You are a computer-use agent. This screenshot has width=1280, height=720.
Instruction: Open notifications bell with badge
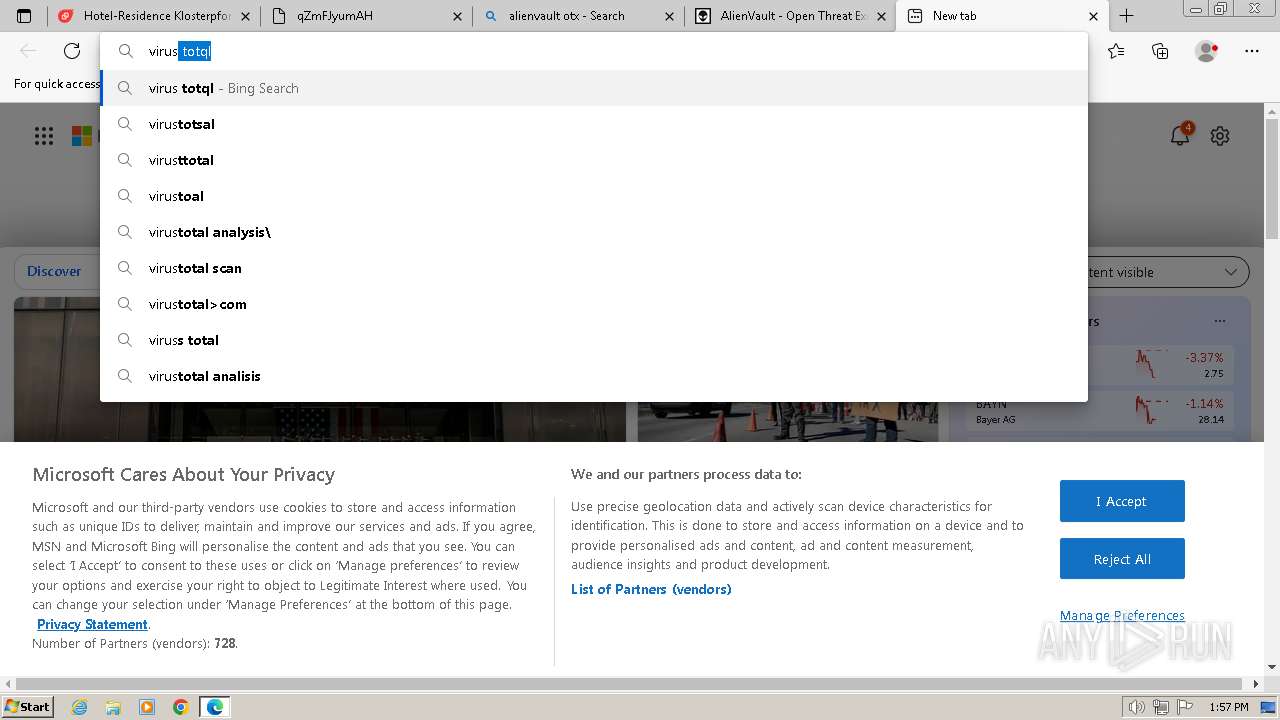1181,135
